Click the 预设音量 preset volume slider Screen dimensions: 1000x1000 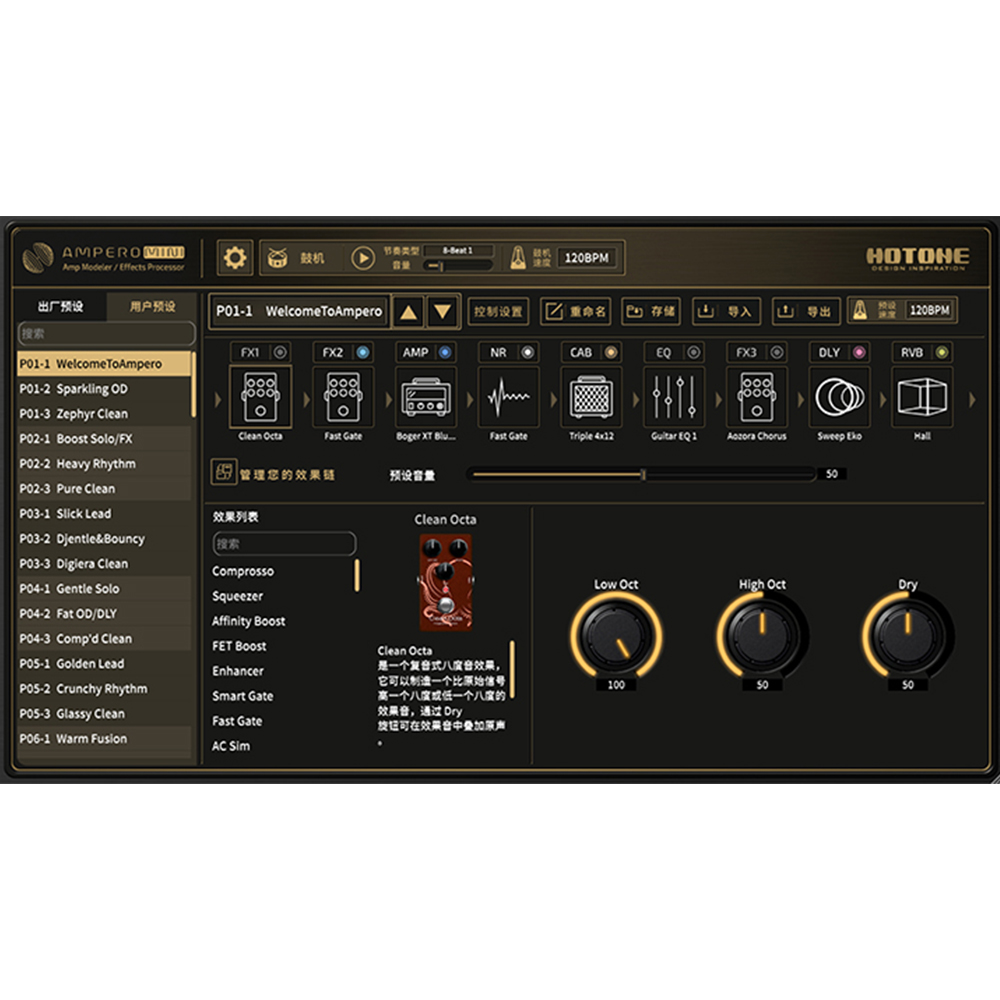pyautogui.click(x=640, y=474)
